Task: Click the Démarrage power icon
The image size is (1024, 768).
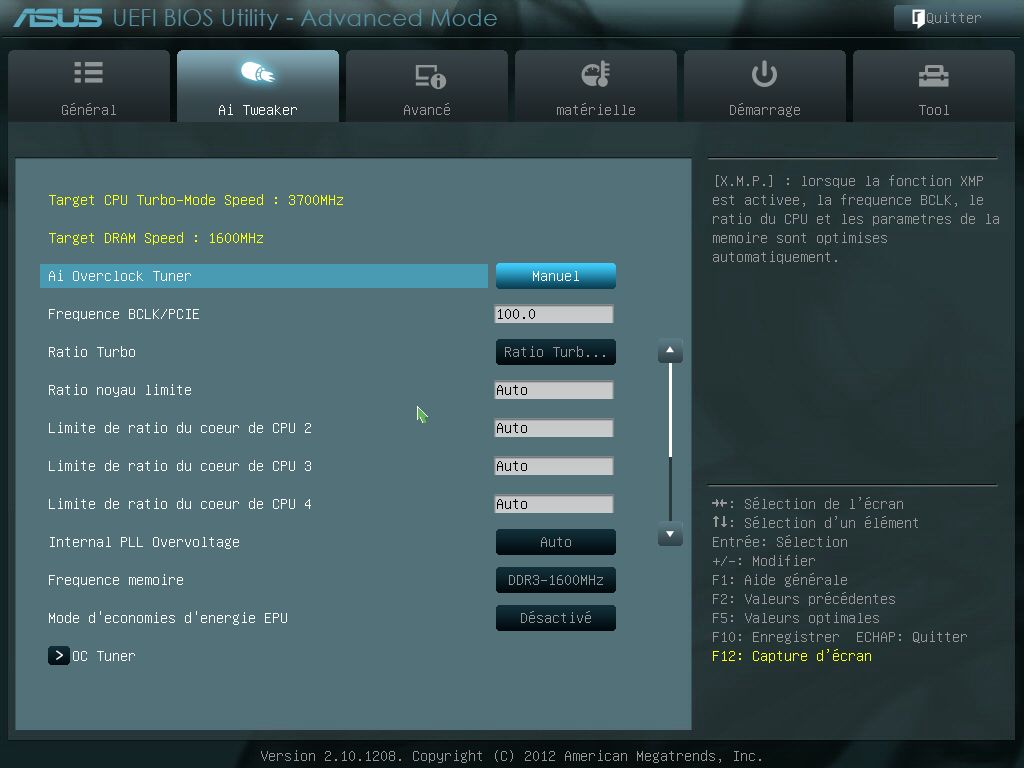Action: 764,74
